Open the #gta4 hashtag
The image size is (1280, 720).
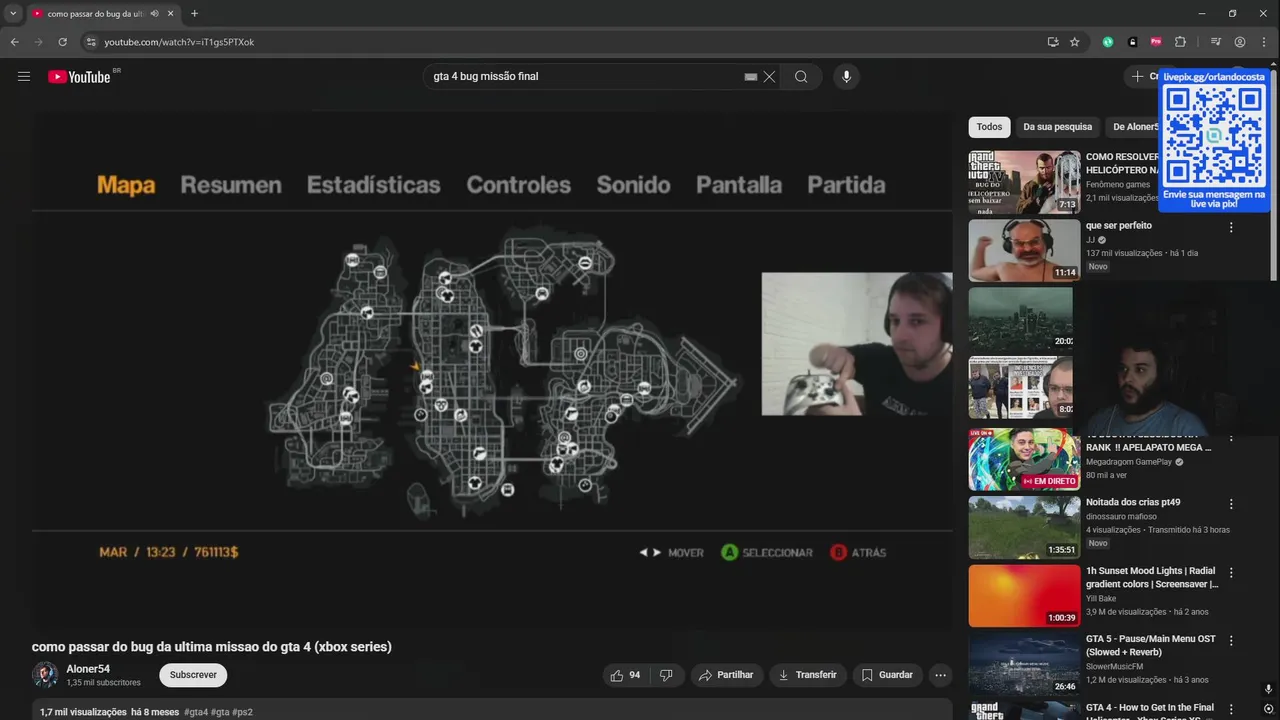[x=196, y=712]
